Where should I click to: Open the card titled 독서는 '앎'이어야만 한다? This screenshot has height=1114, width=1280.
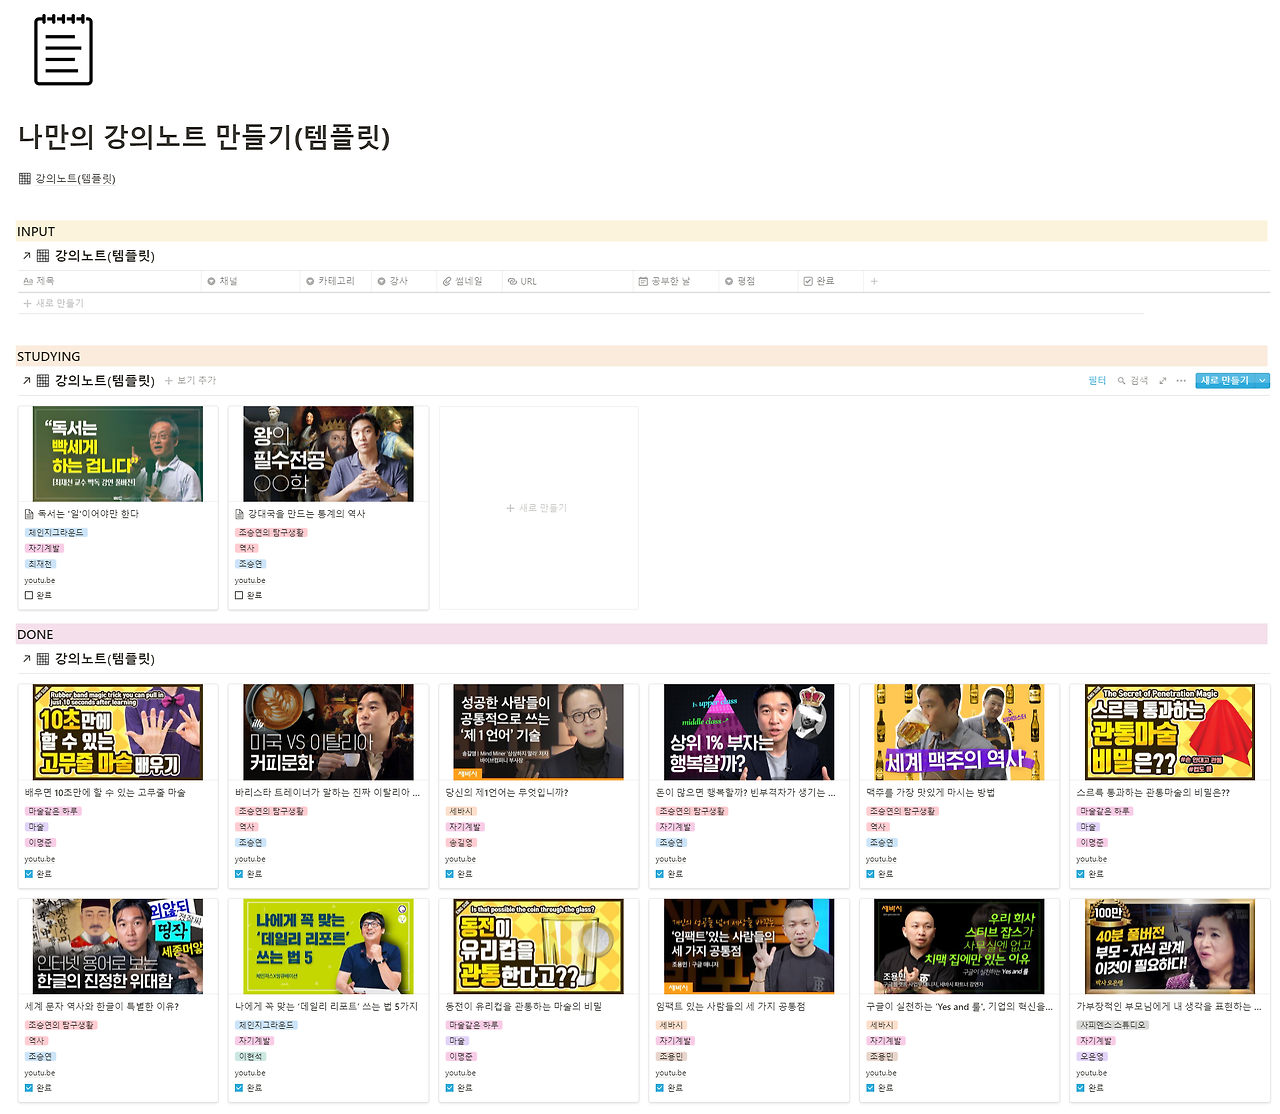click(x=89, y=514)
